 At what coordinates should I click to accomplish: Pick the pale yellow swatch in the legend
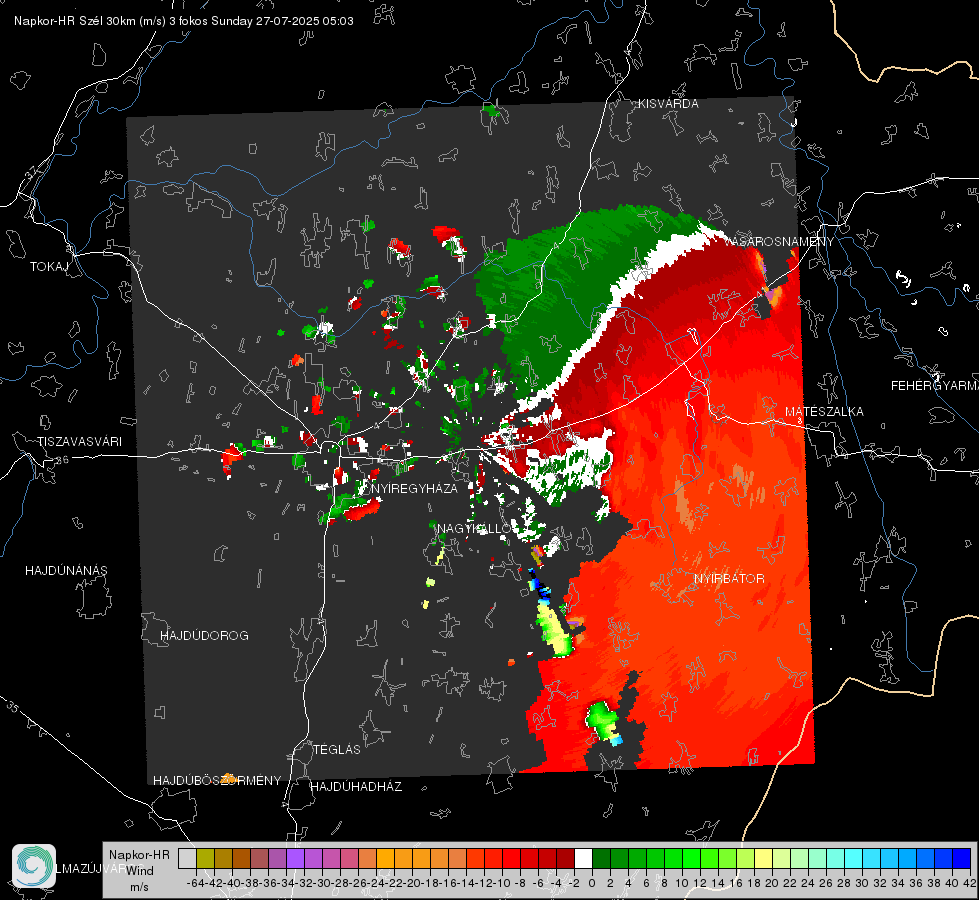coord(763,858)
